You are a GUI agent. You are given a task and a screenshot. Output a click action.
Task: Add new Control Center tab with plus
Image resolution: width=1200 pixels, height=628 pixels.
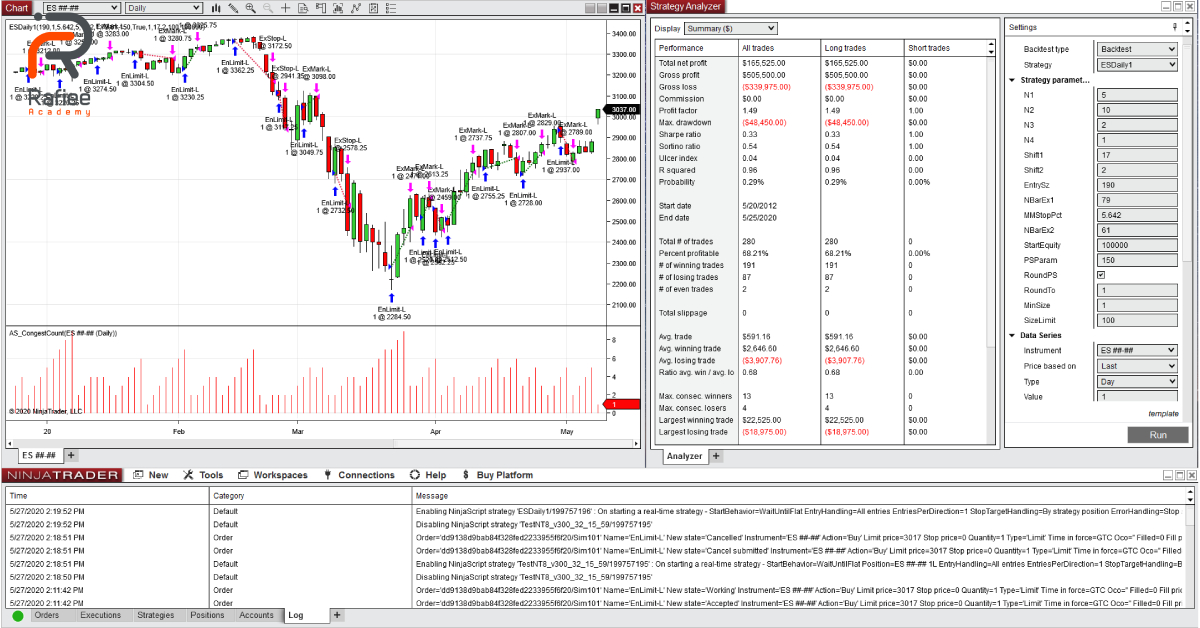point(337,615)
